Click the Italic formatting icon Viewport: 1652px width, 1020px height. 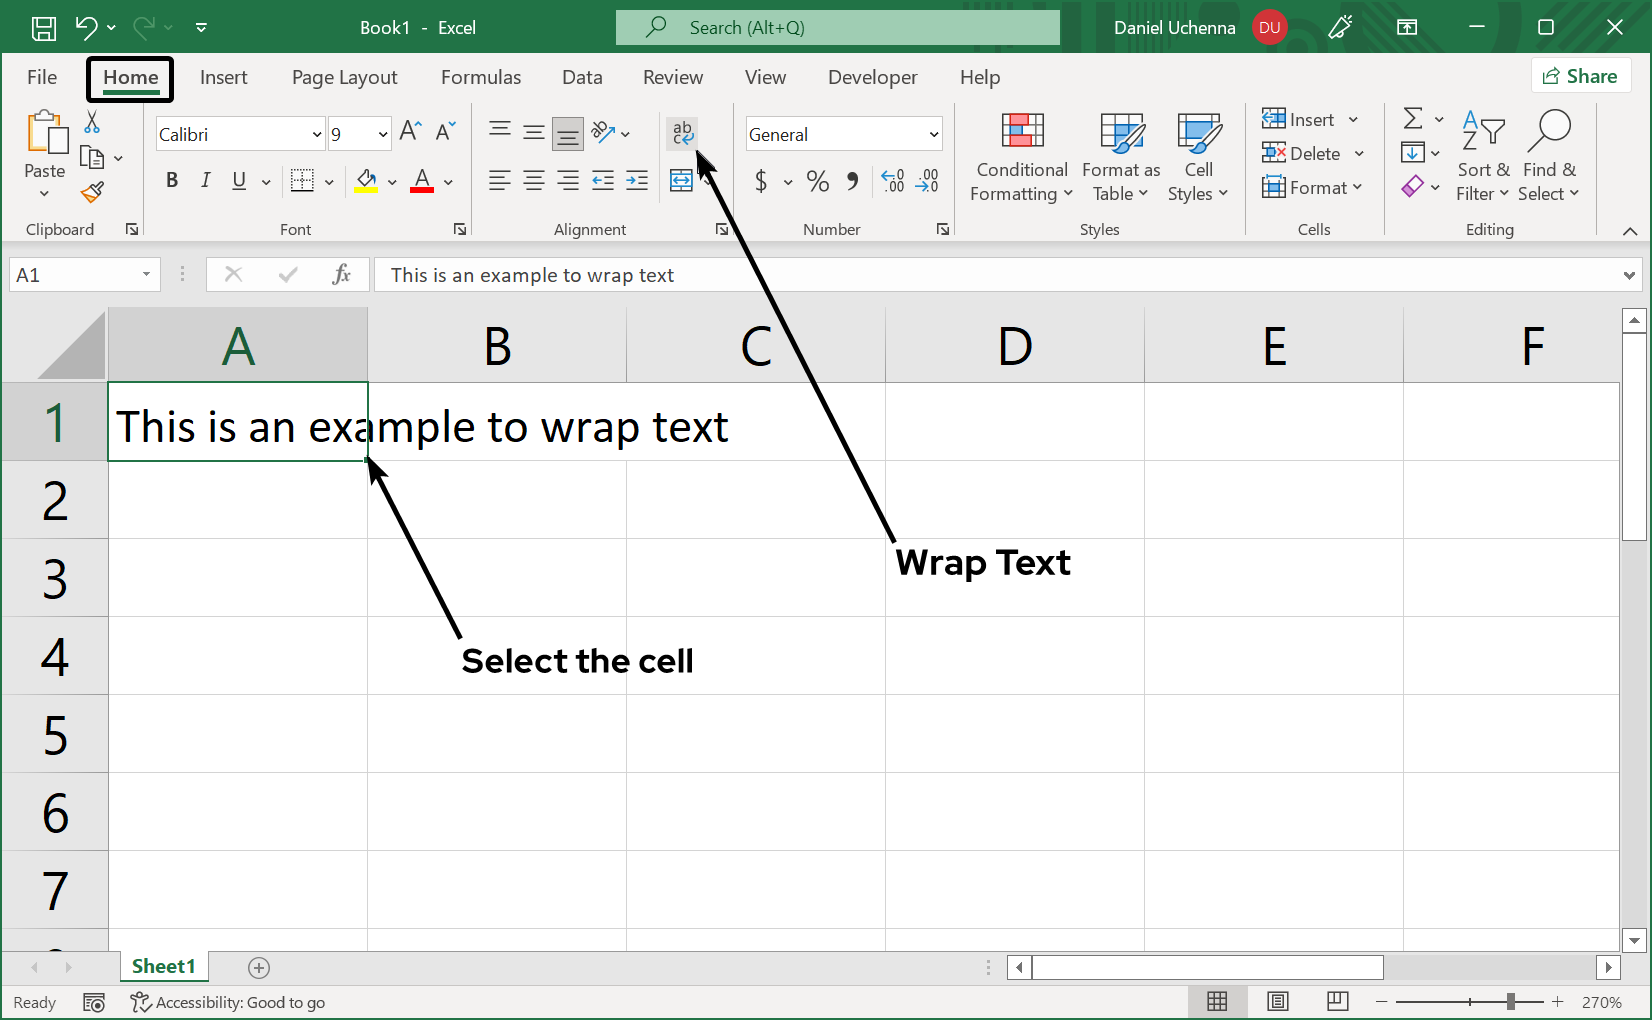tap(205, 181)
